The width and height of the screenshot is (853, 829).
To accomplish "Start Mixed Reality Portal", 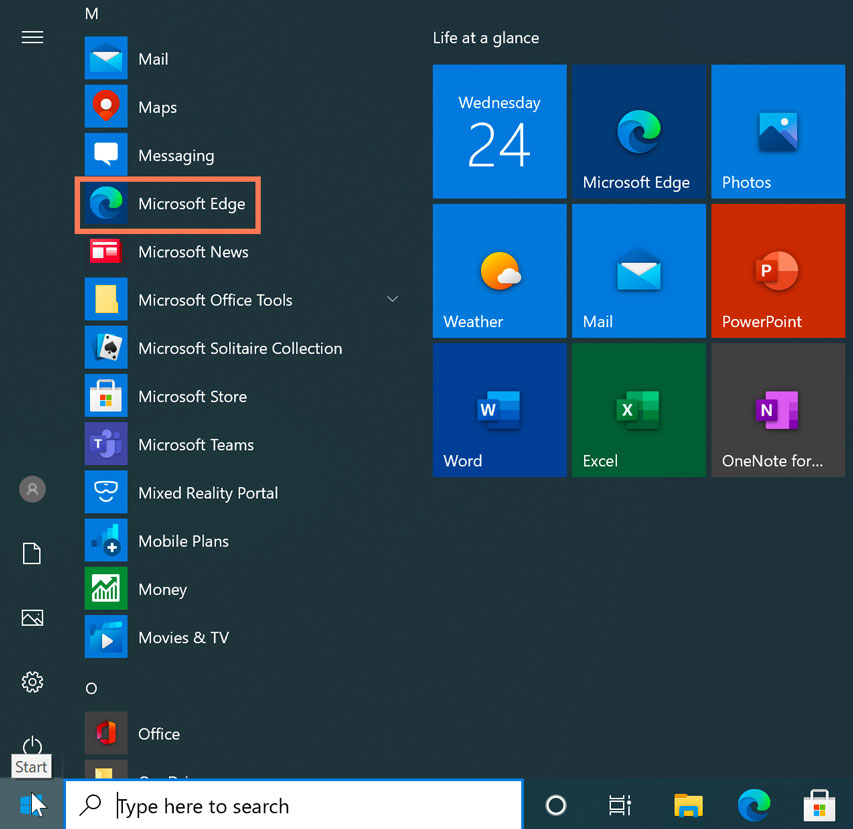I will [207, 492].
